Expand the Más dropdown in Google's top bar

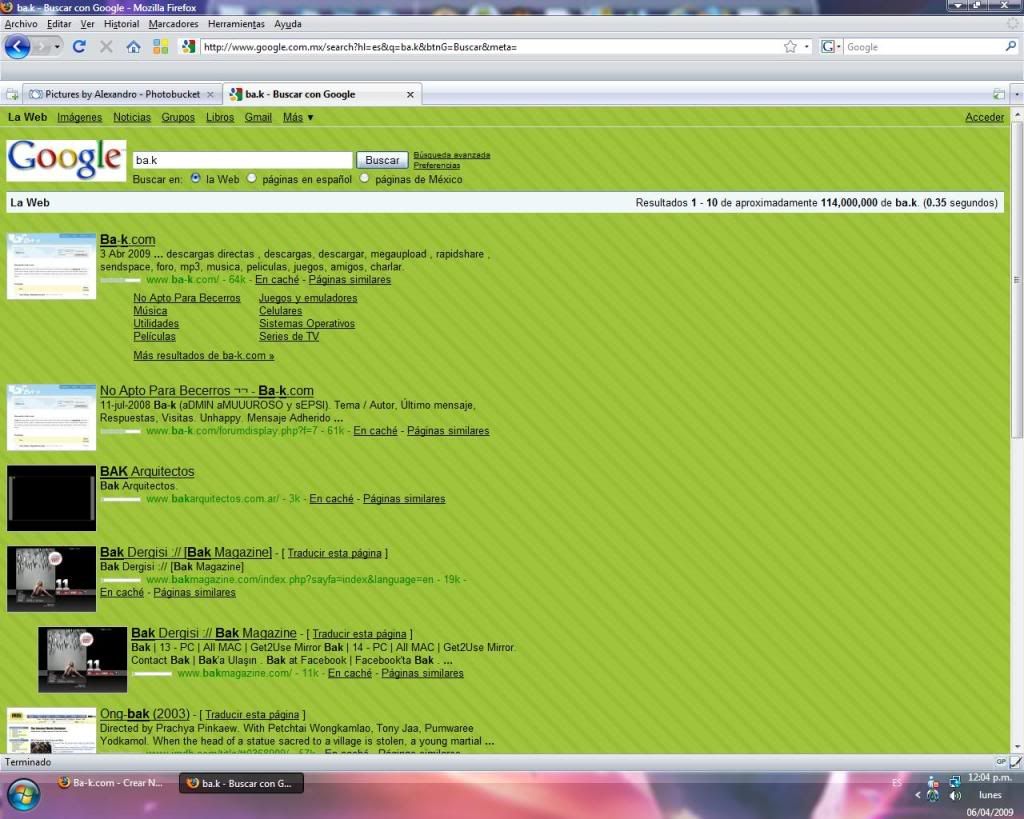[x=298, y=118]
